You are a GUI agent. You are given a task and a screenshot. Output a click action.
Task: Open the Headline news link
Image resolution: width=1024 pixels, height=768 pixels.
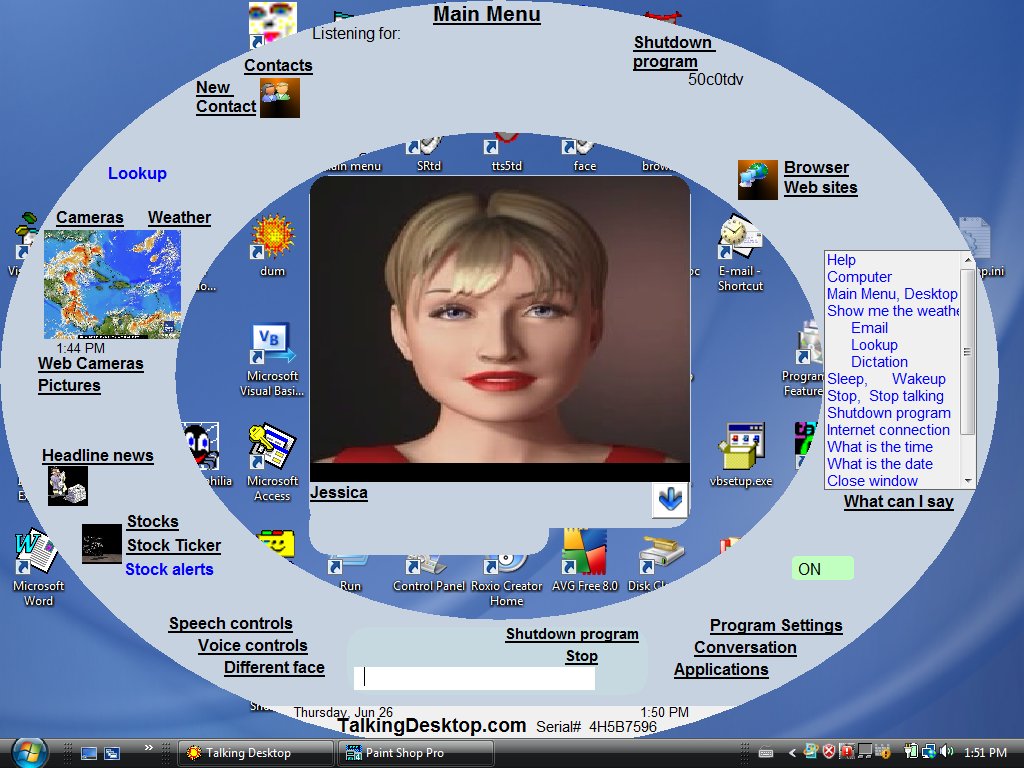tap(98, 455)
